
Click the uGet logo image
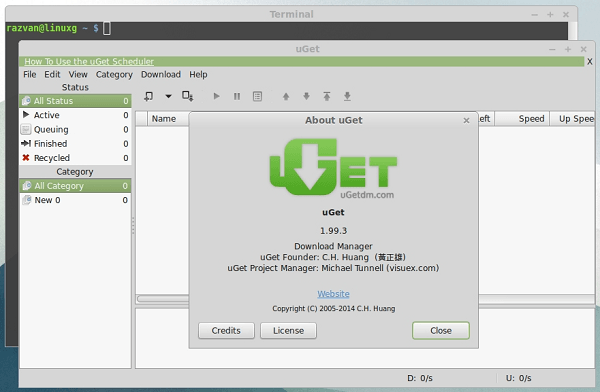tap(333, 168)
